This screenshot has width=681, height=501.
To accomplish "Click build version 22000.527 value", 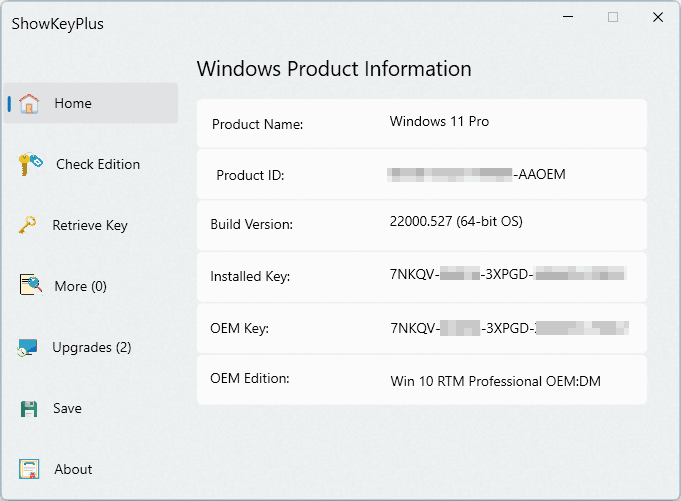I will (456, 221).
